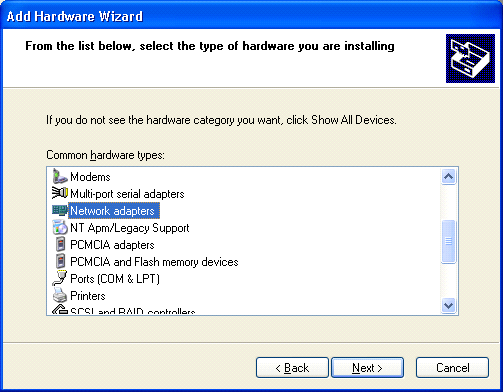Viewport: 503px width, 392px height.
Task: Click the Modems icon in the list
Action: click(60, 177)
